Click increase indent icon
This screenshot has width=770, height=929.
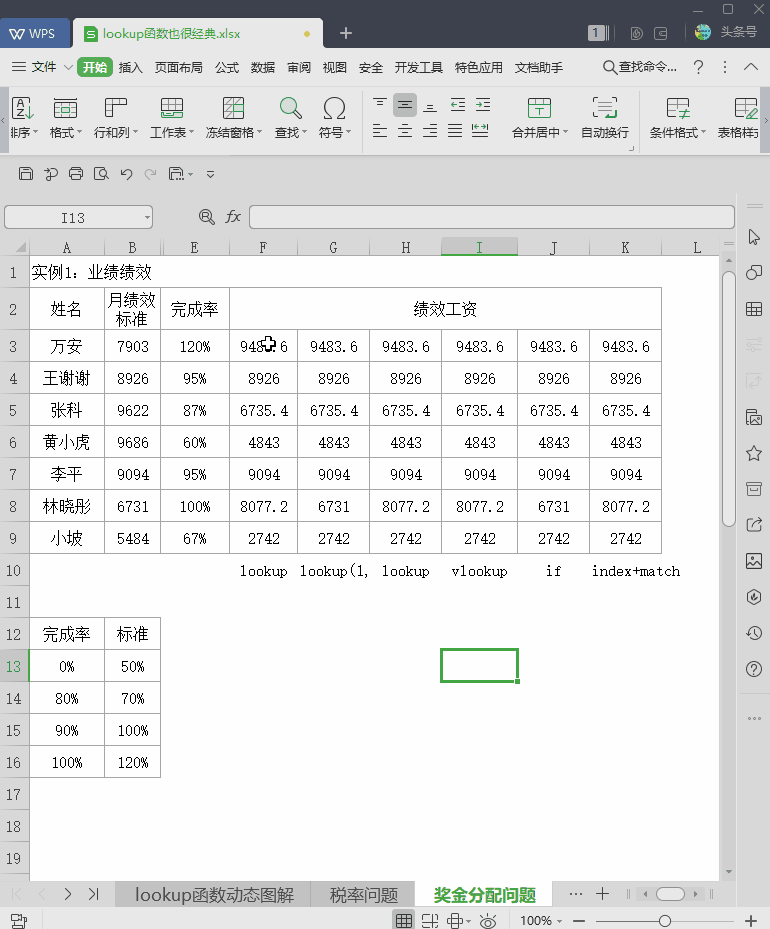coord(483,105)
